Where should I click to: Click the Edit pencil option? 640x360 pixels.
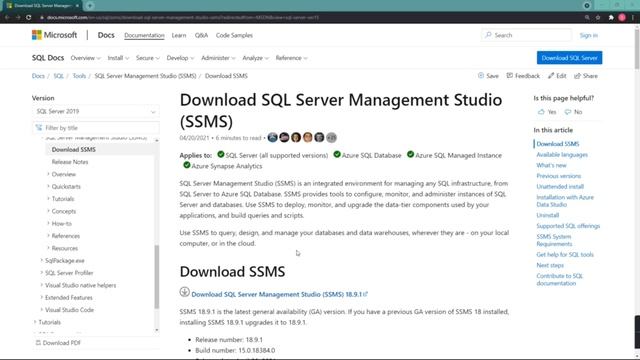click(x=557, y=76)
